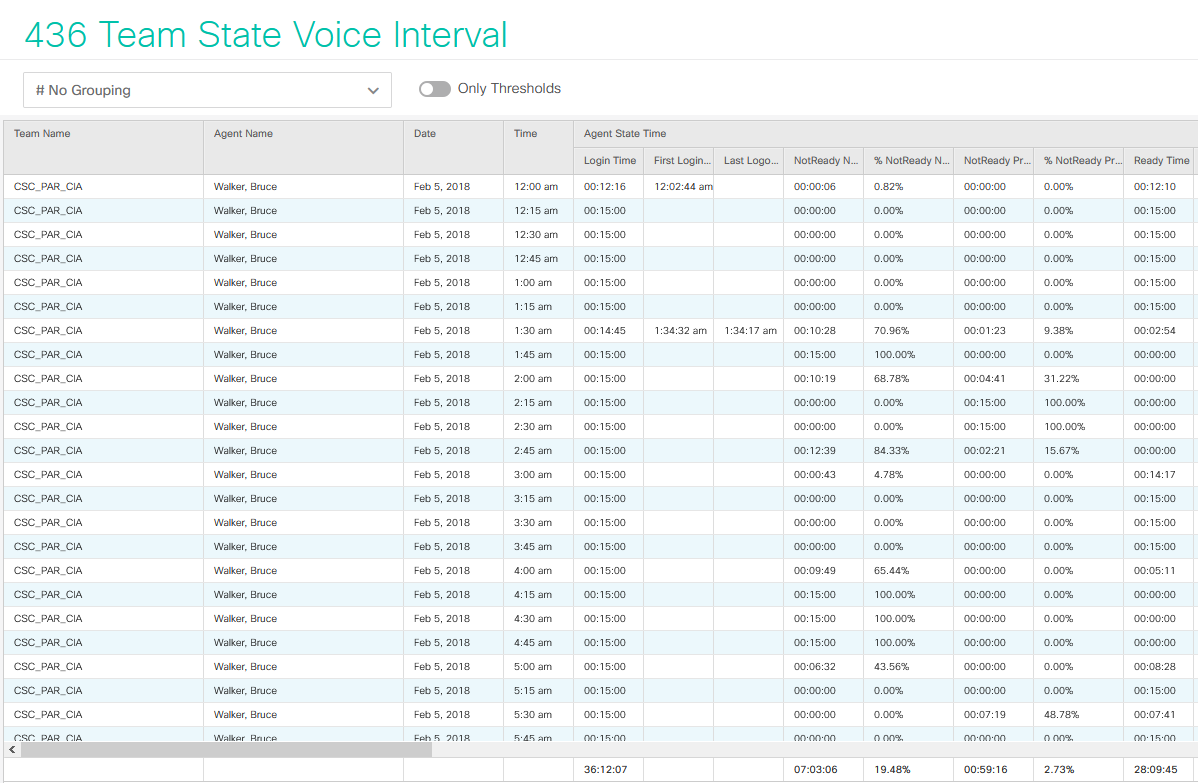1198x783 pixels.
Task: Click the horizontal scrollbar thumb
Action: point(226,749)
